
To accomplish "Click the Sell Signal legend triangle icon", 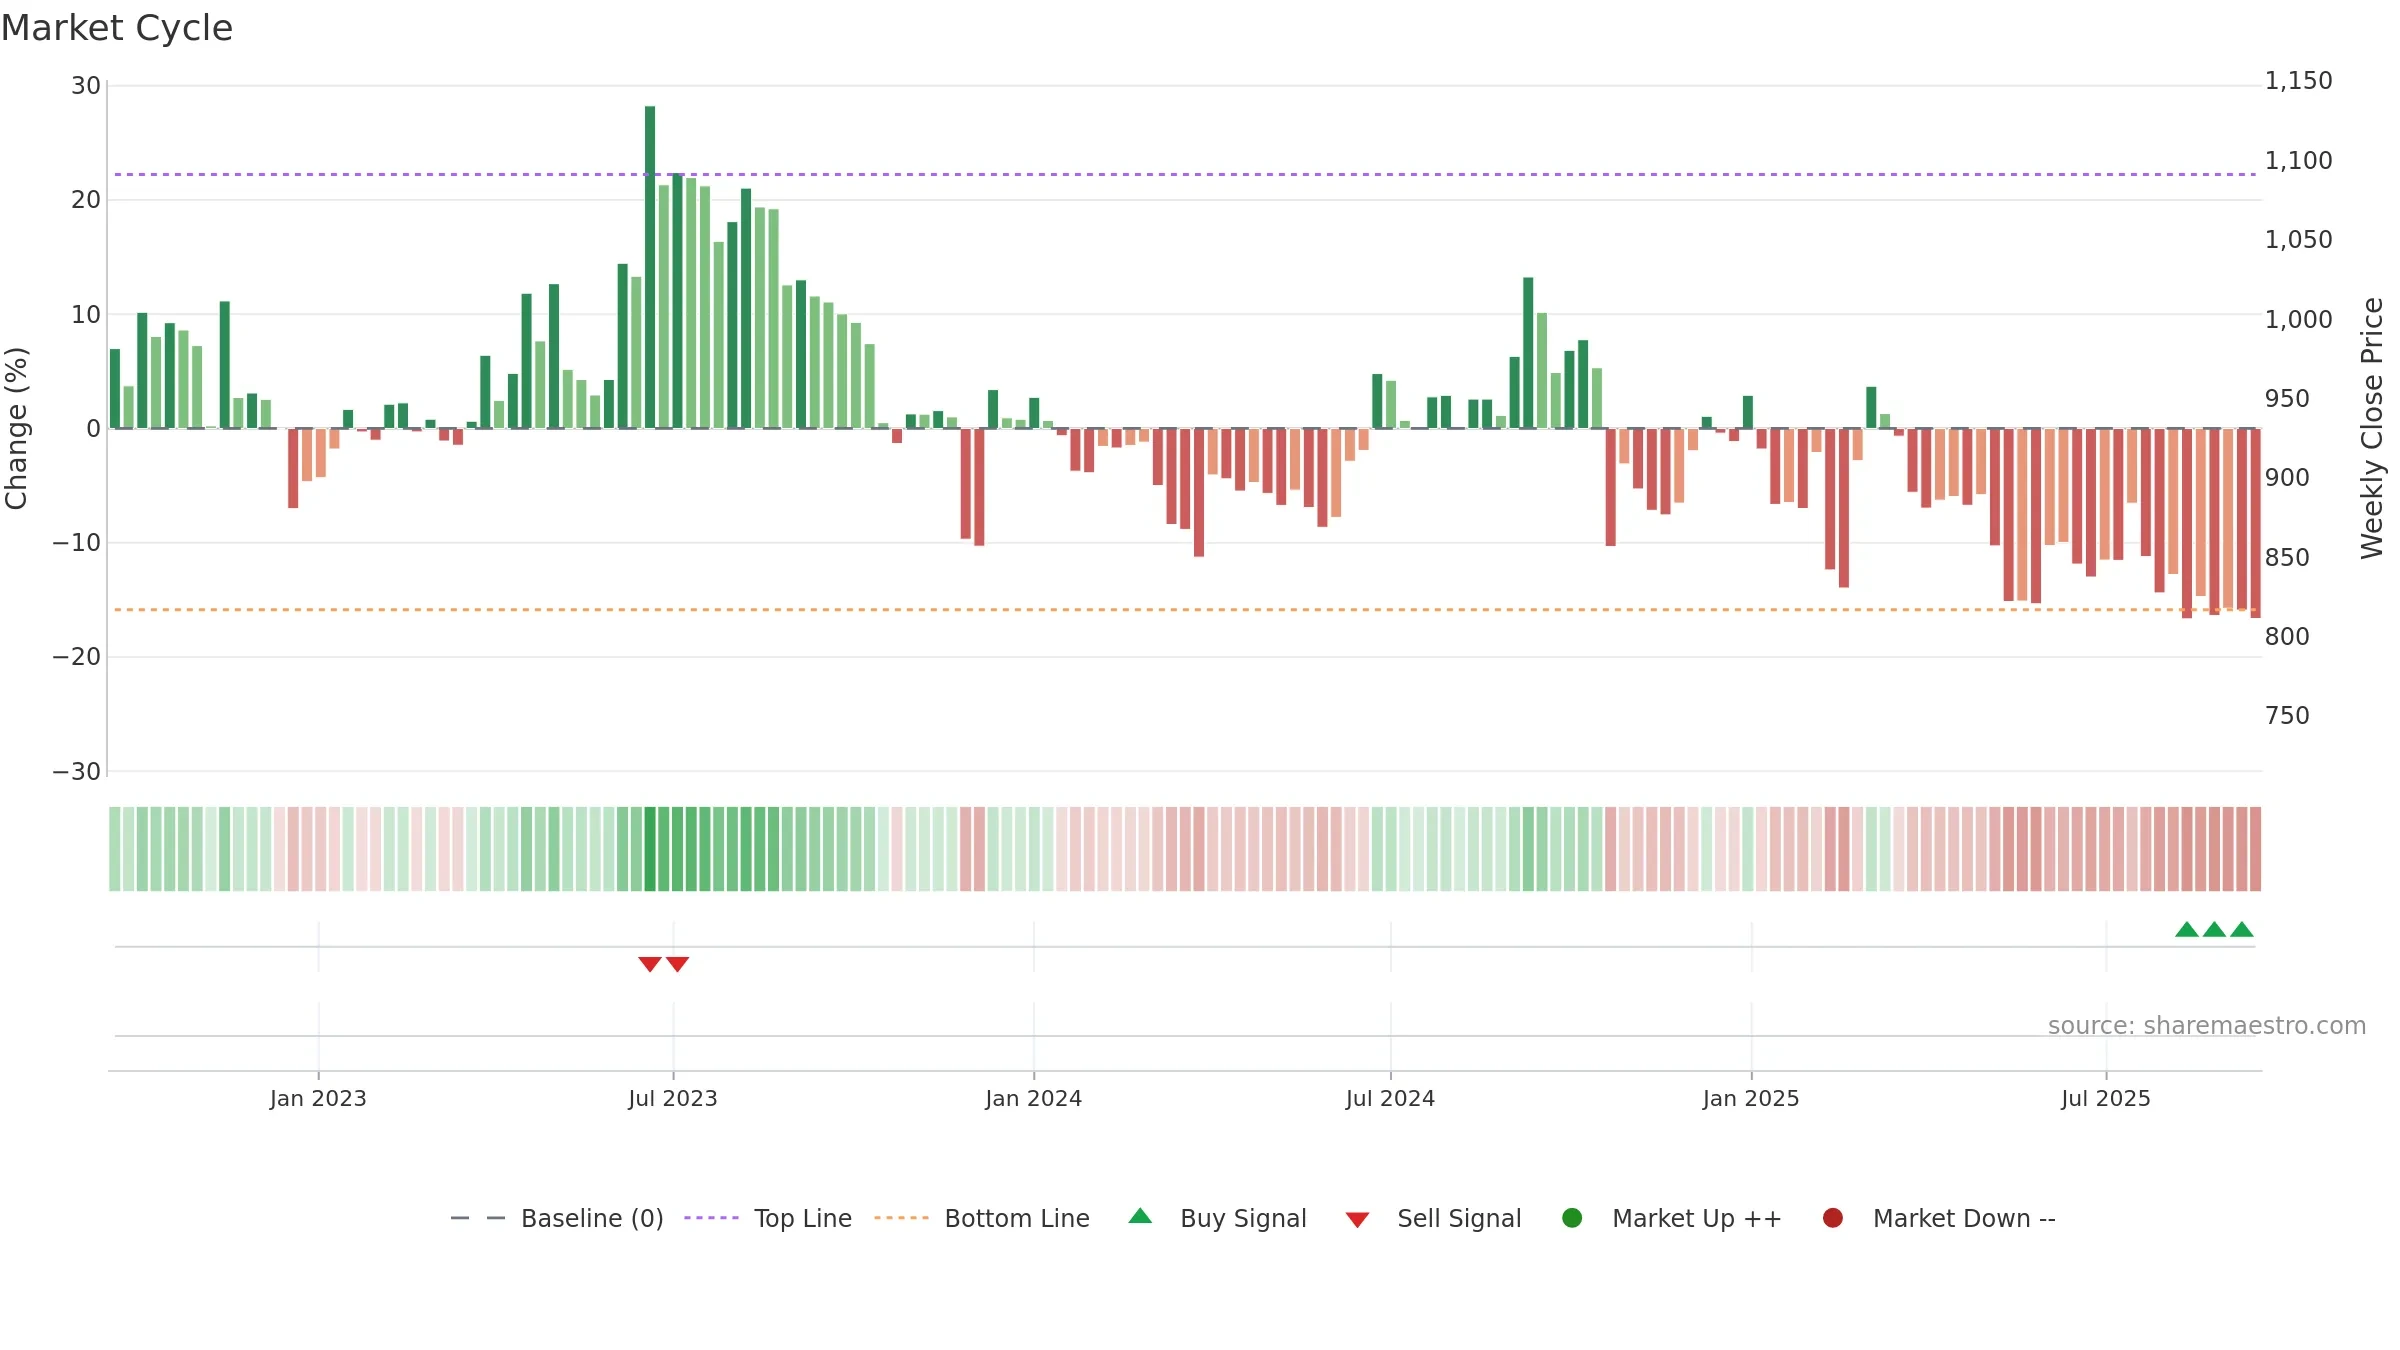I will click(x=1357, y=1220).
